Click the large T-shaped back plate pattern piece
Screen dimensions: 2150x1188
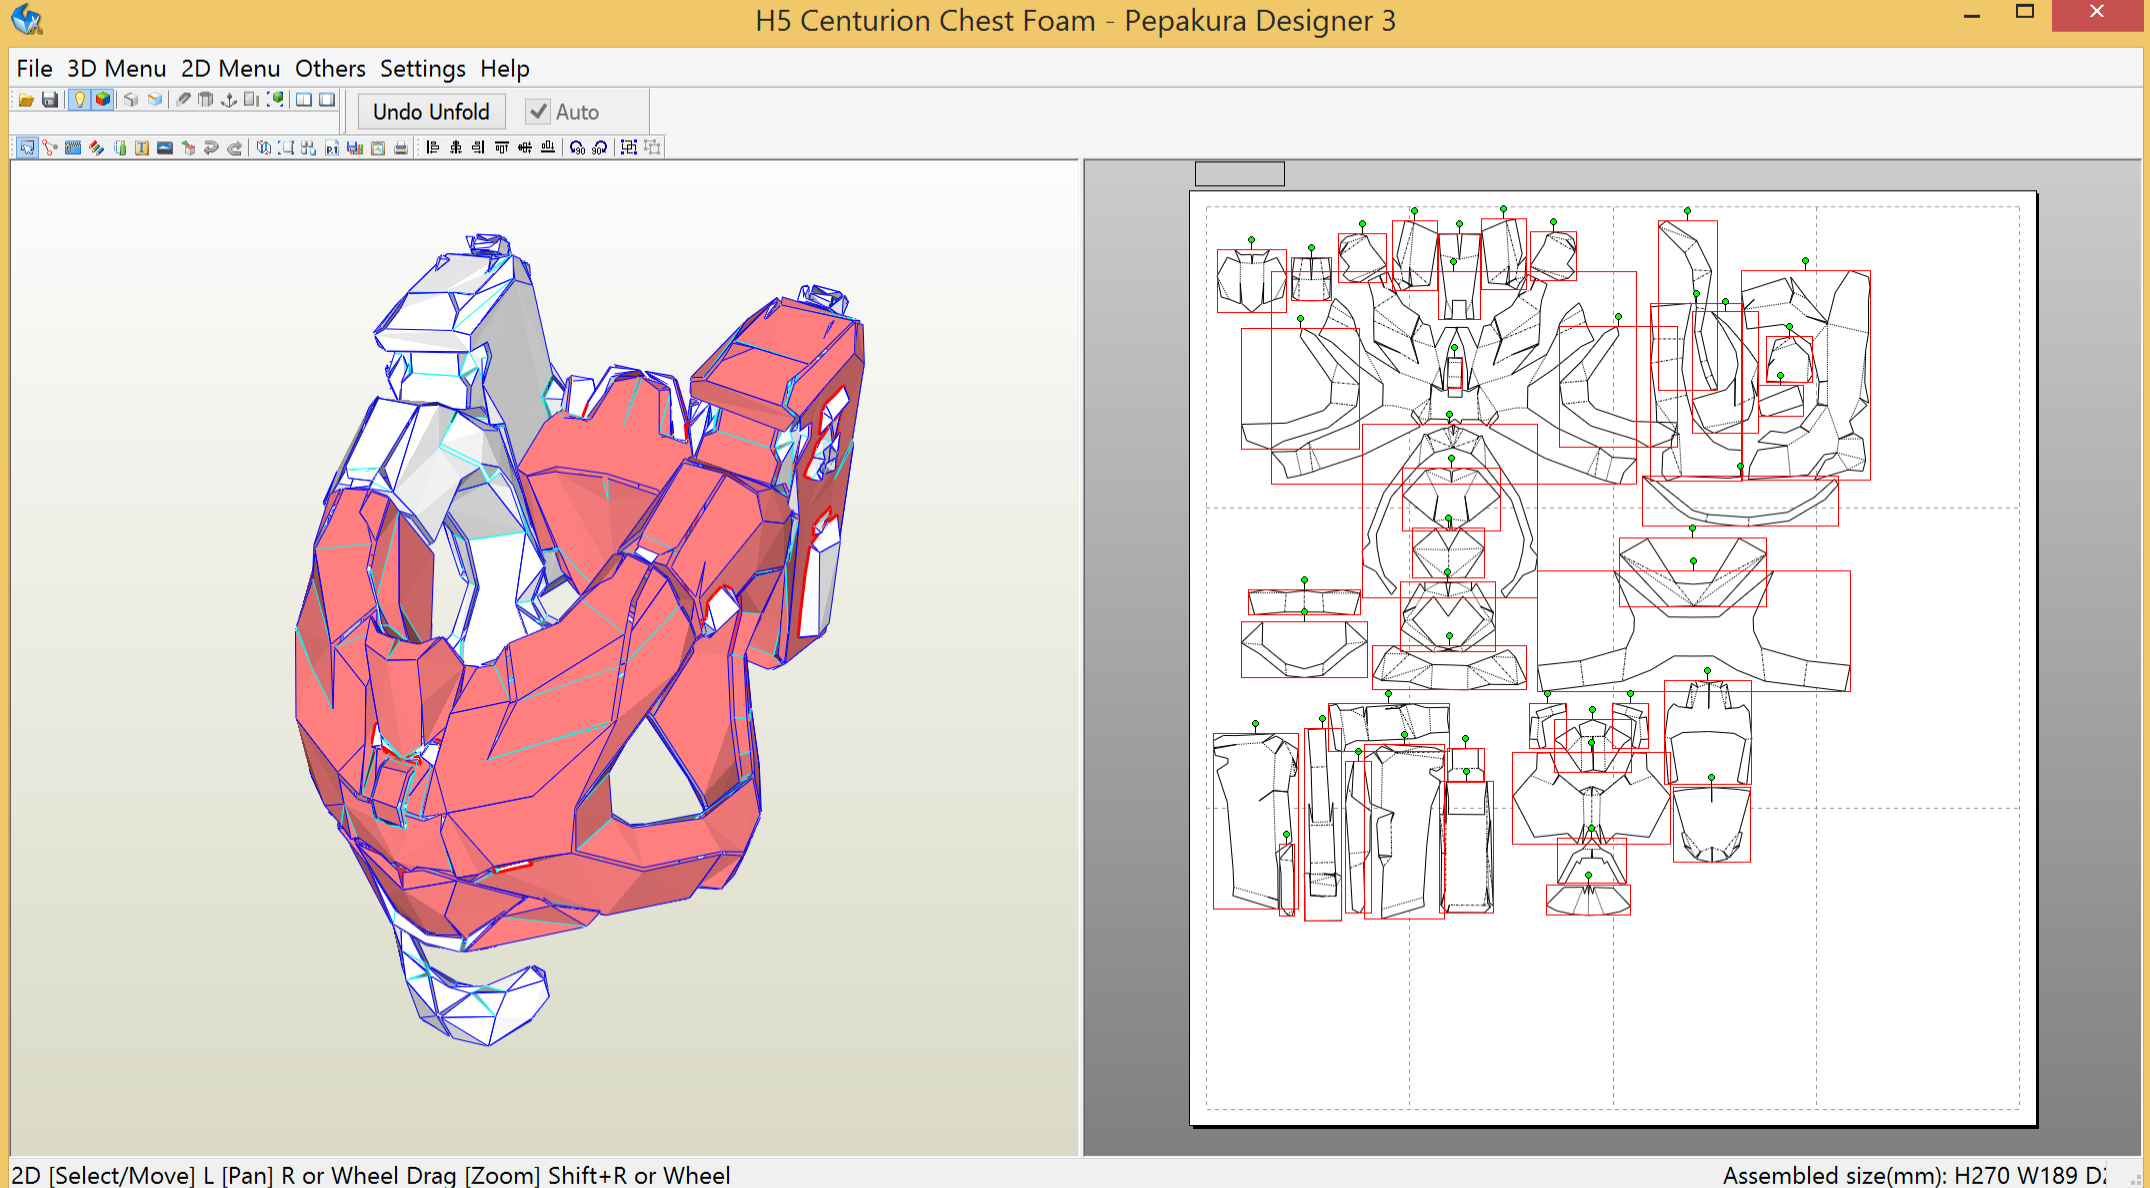tap(1693, 631)
